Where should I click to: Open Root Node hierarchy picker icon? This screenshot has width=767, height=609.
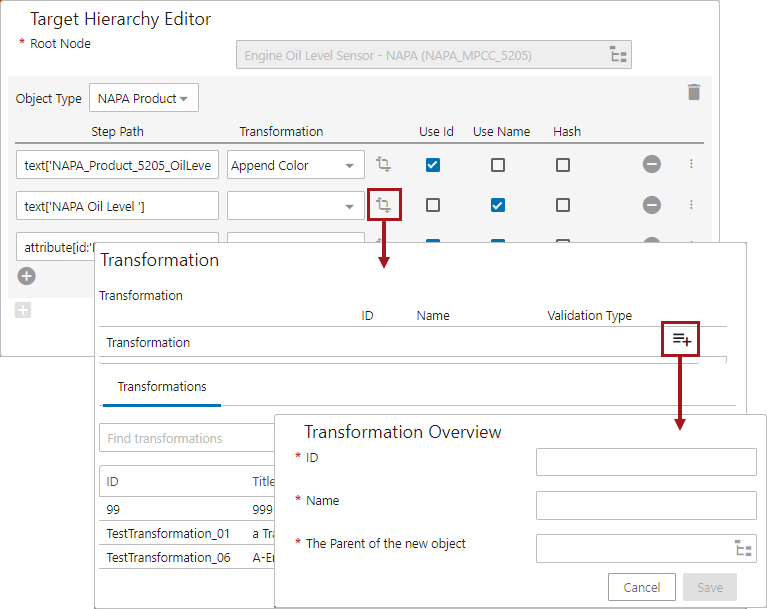pos(617,55)
